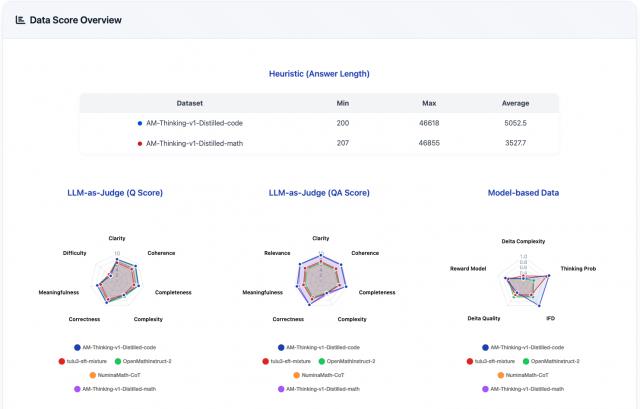Toggle the purple Distilled-math legend under Model-based Data
This screenshot has height=409, width=640.
click(523, 389)
